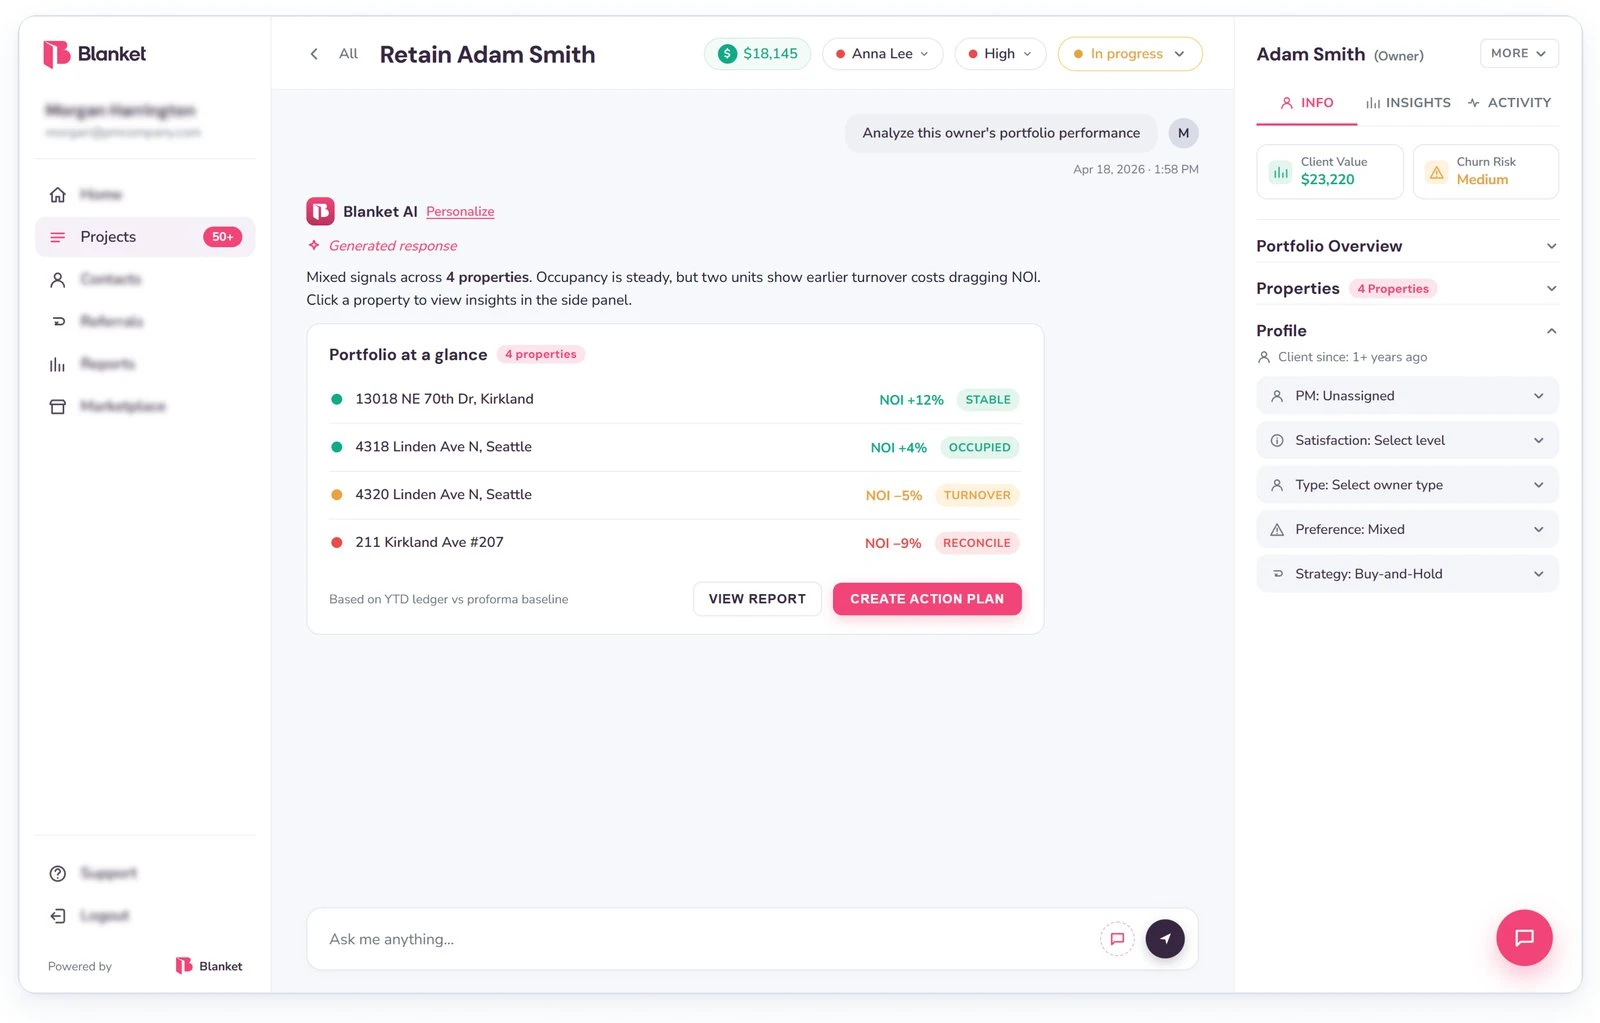Select the 211 Kirkland Ave #207 property
The width and height of the screenshot is (1600, 1023).
click(x=675, y=543)
